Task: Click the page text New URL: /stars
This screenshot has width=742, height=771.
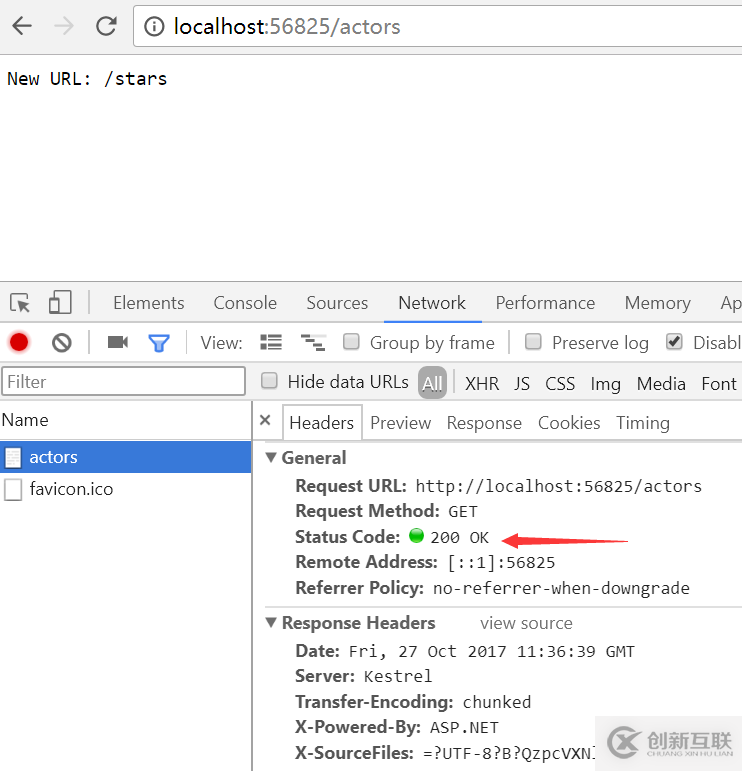Action: point(87,79)
